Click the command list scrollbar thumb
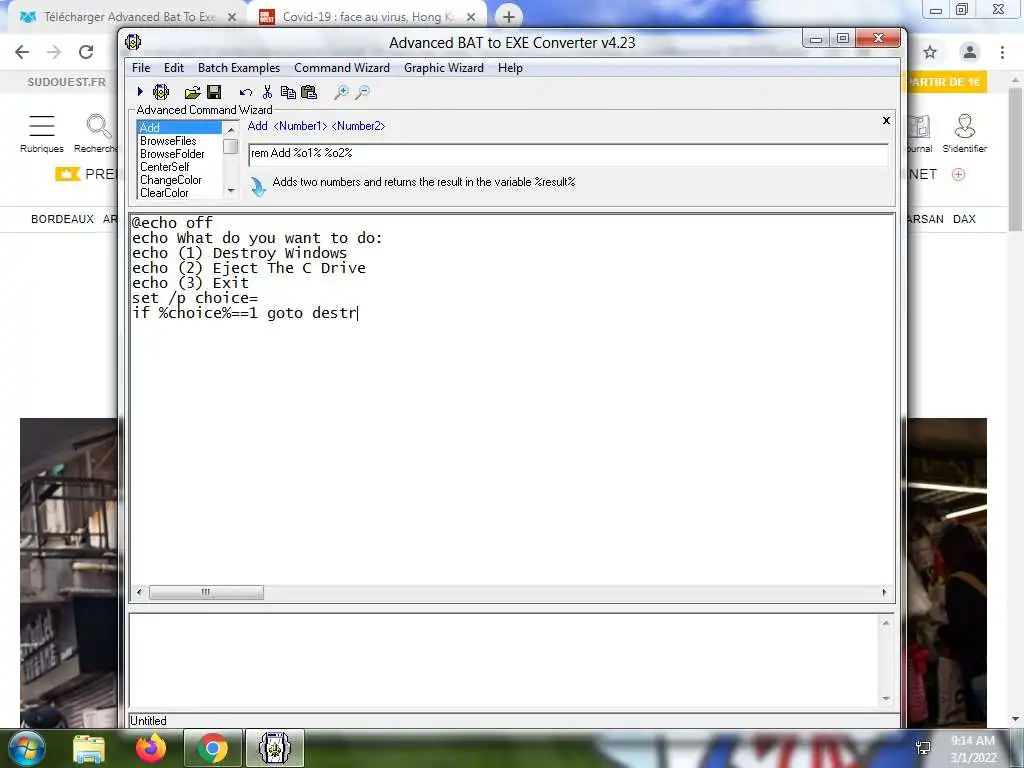Screen dimensions: 1024x768 [x=231, y=146]
